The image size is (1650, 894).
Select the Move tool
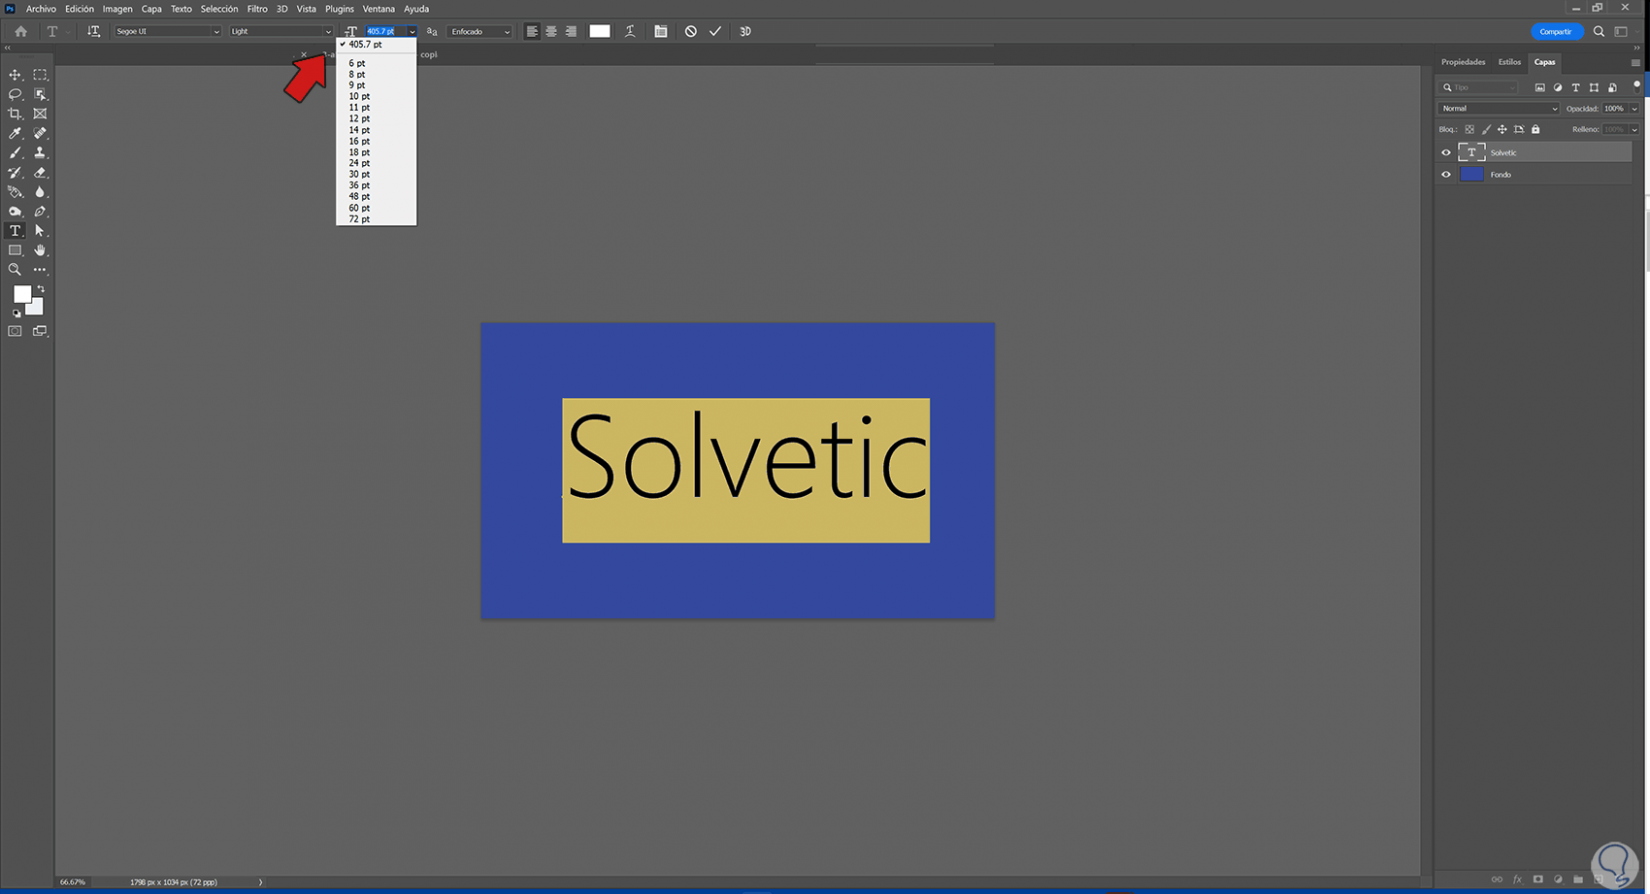point(15,75)
